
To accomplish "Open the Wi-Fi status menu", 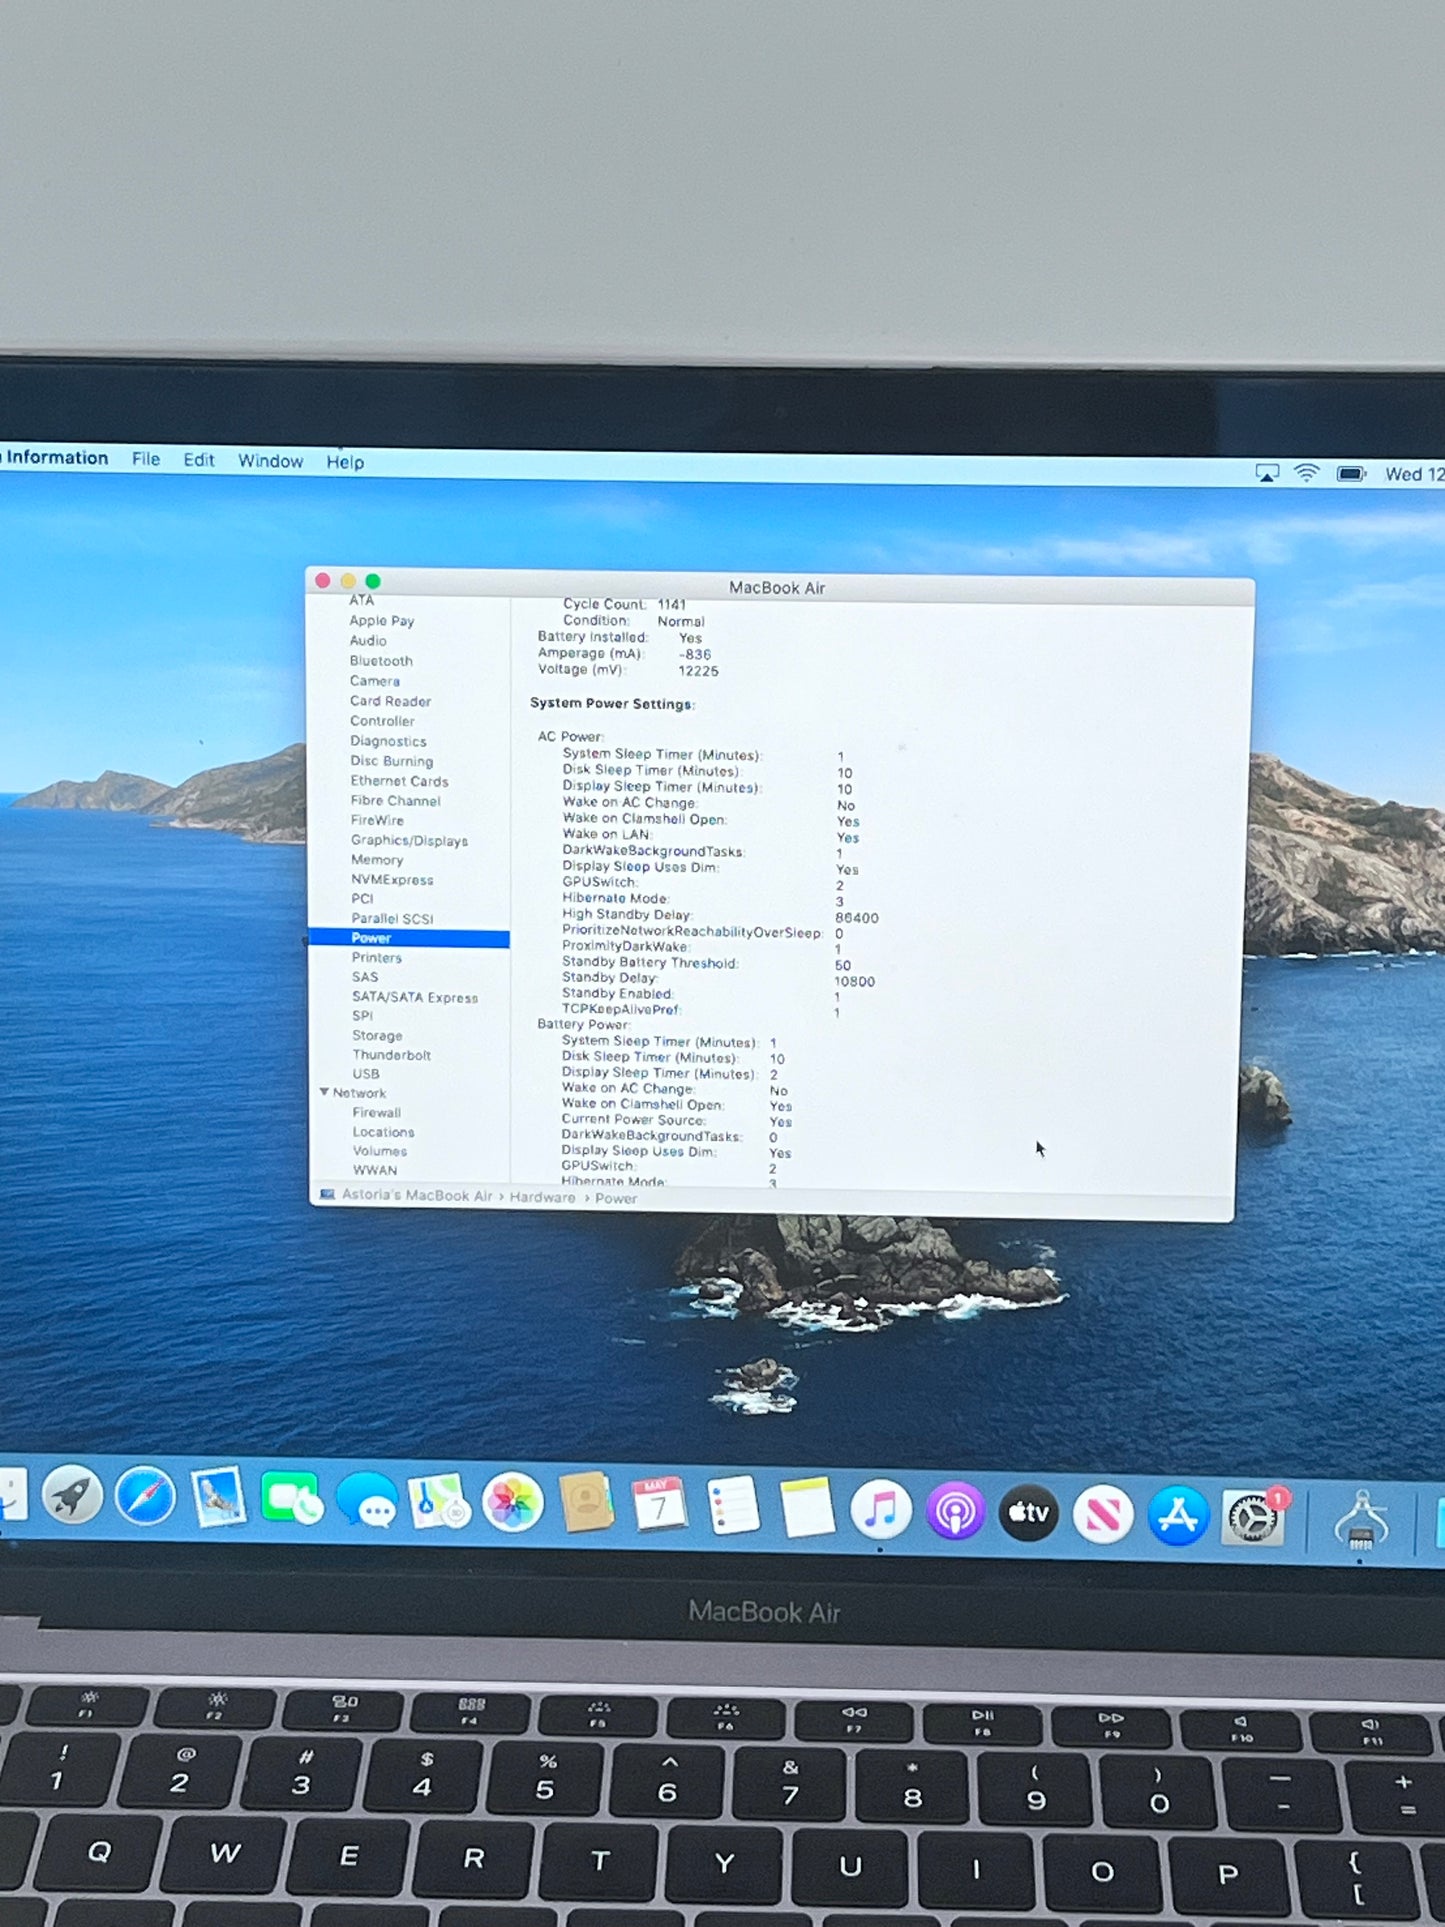I will tap(1306, 473).
